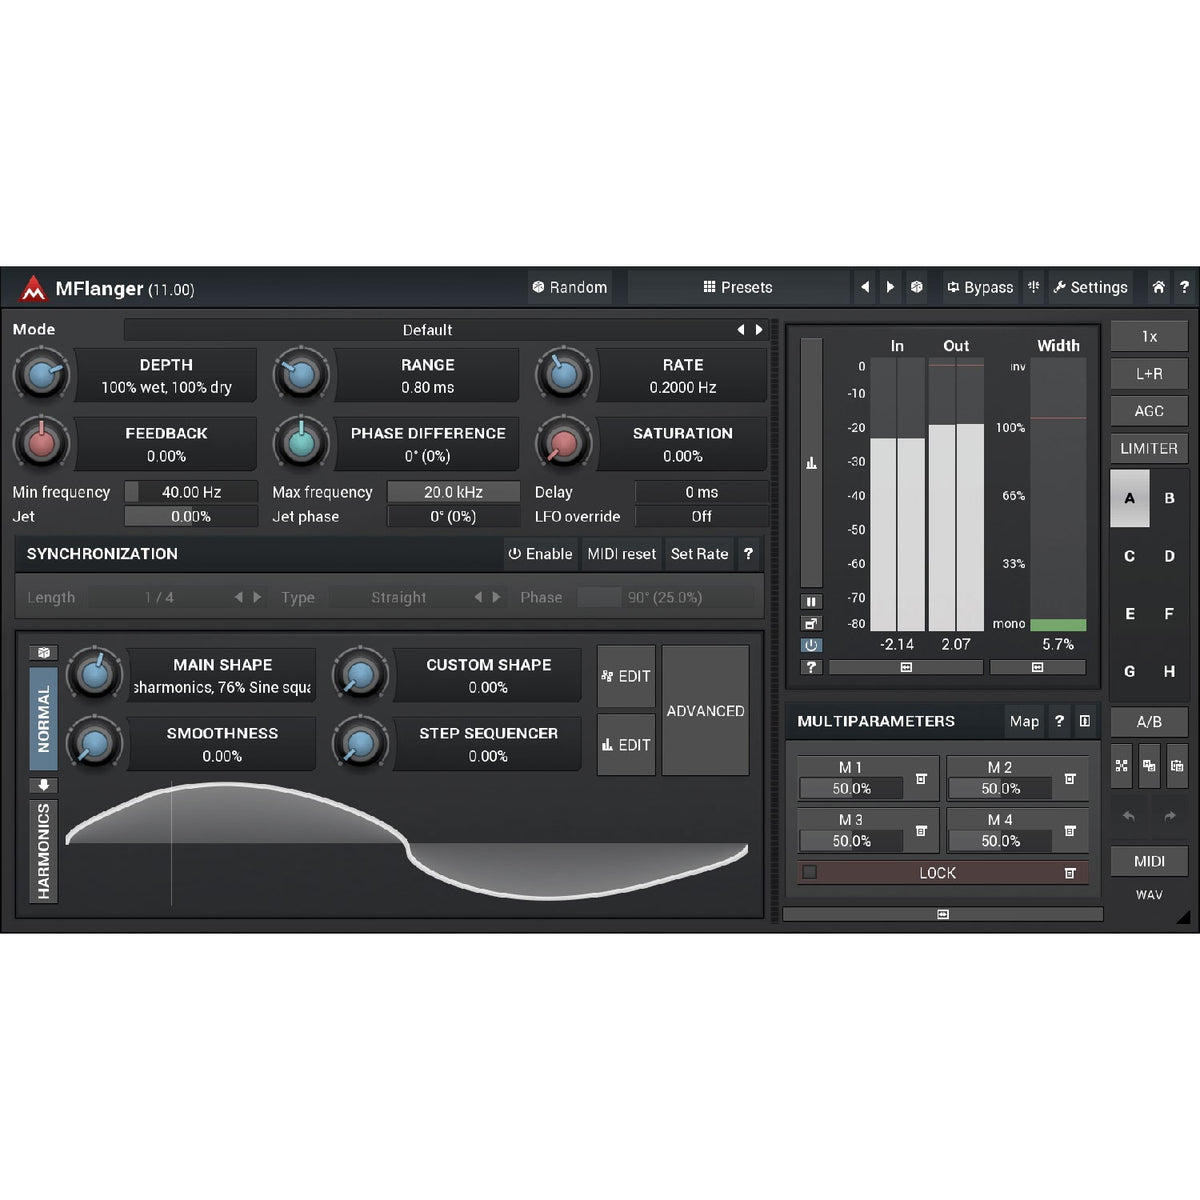Click the Jet phase value field
This screenshot has width=1200, height=1200.
click(x=453, y=517)
